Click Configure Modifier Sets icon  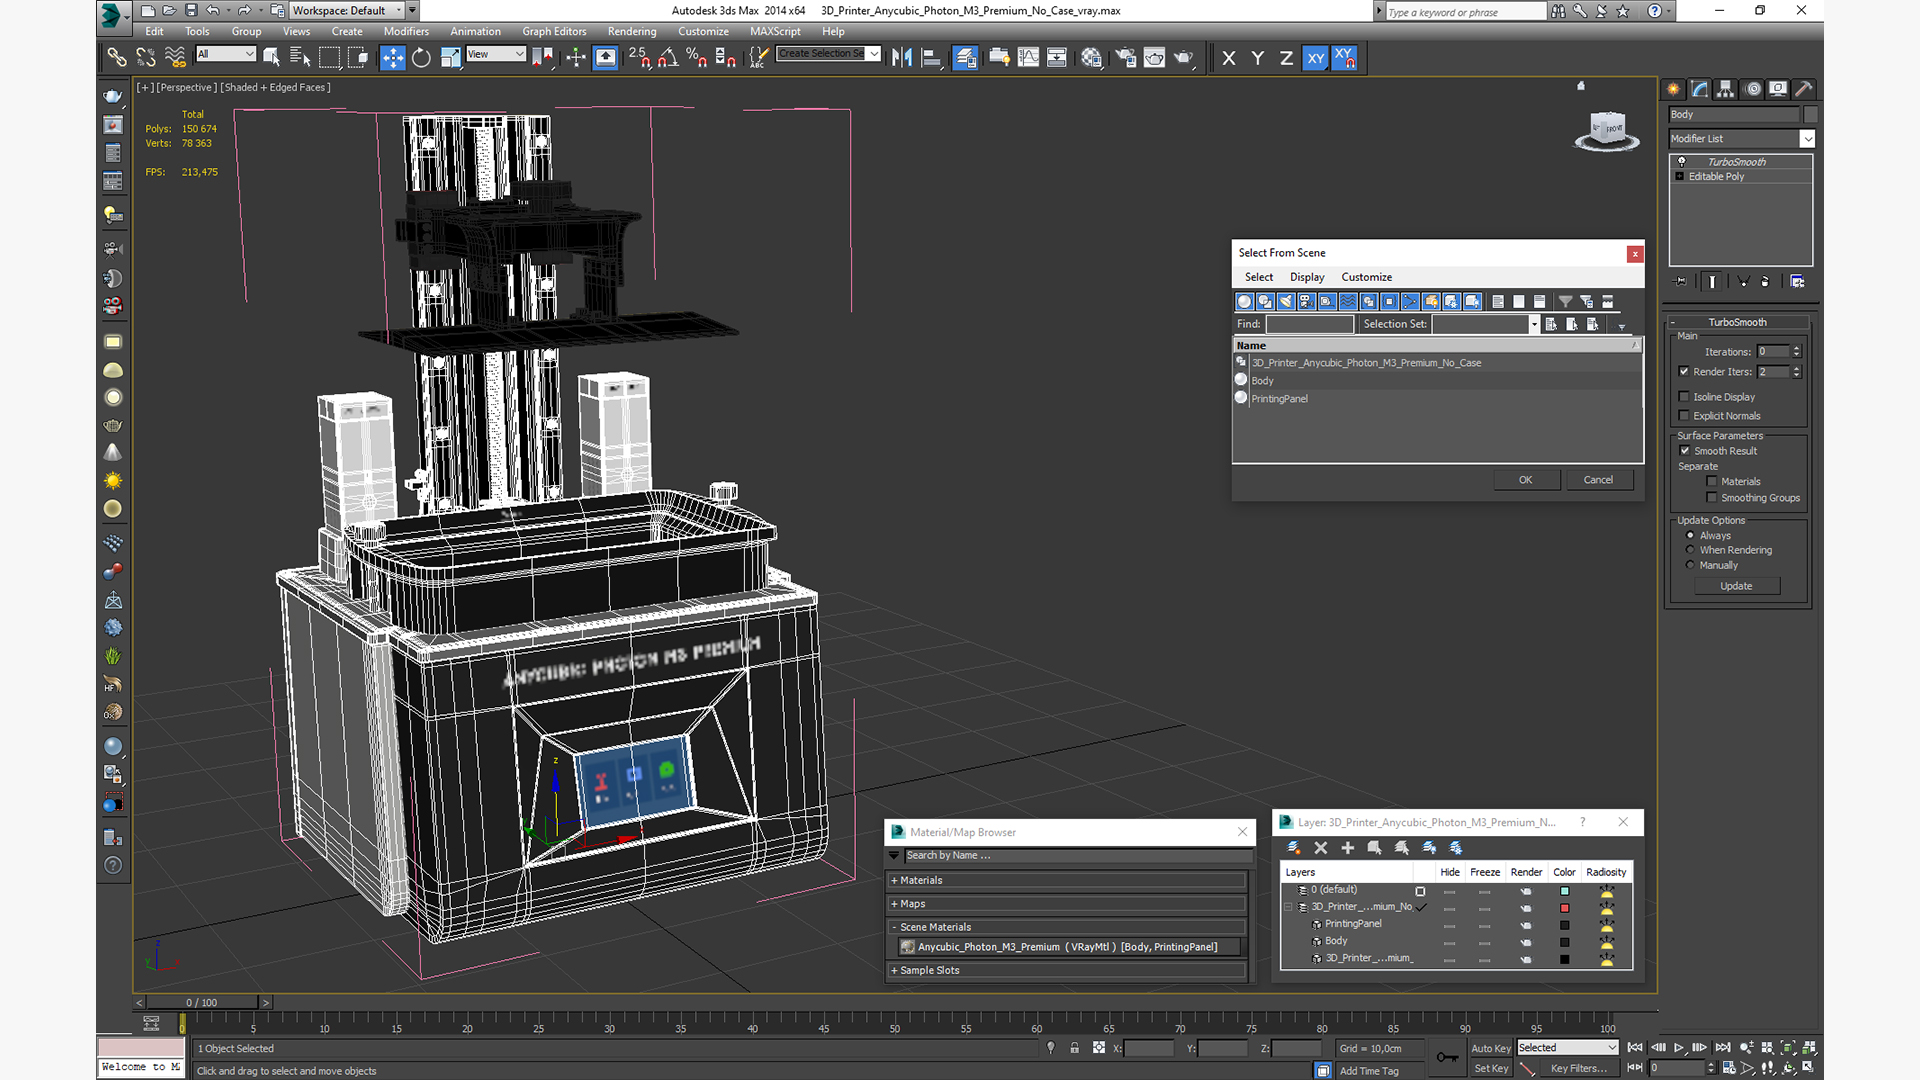[x=1797, y=282]
